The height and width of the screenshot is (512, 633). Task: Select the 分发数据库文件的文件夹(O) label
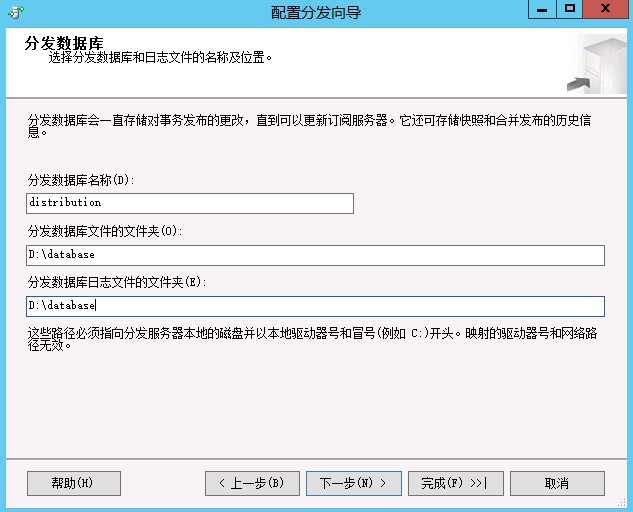tap(103, 232)
